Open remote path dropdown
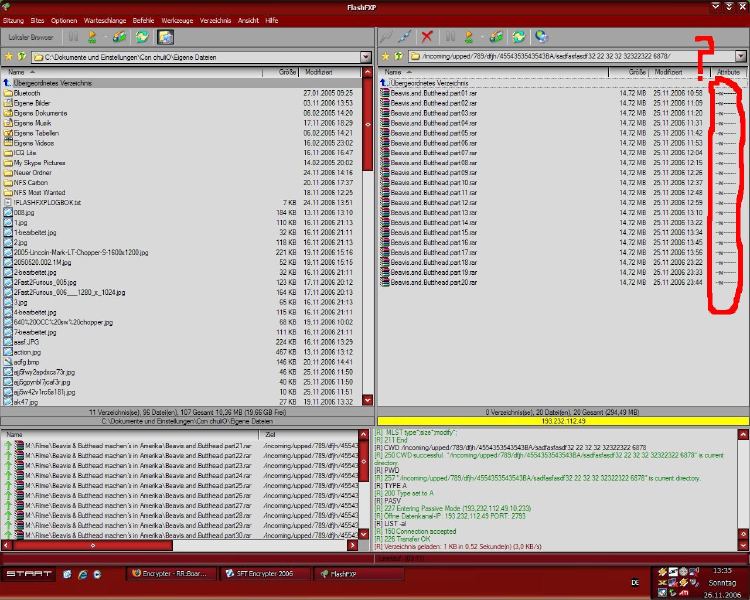This screenshot has width=750, height=600. [741, 56]
